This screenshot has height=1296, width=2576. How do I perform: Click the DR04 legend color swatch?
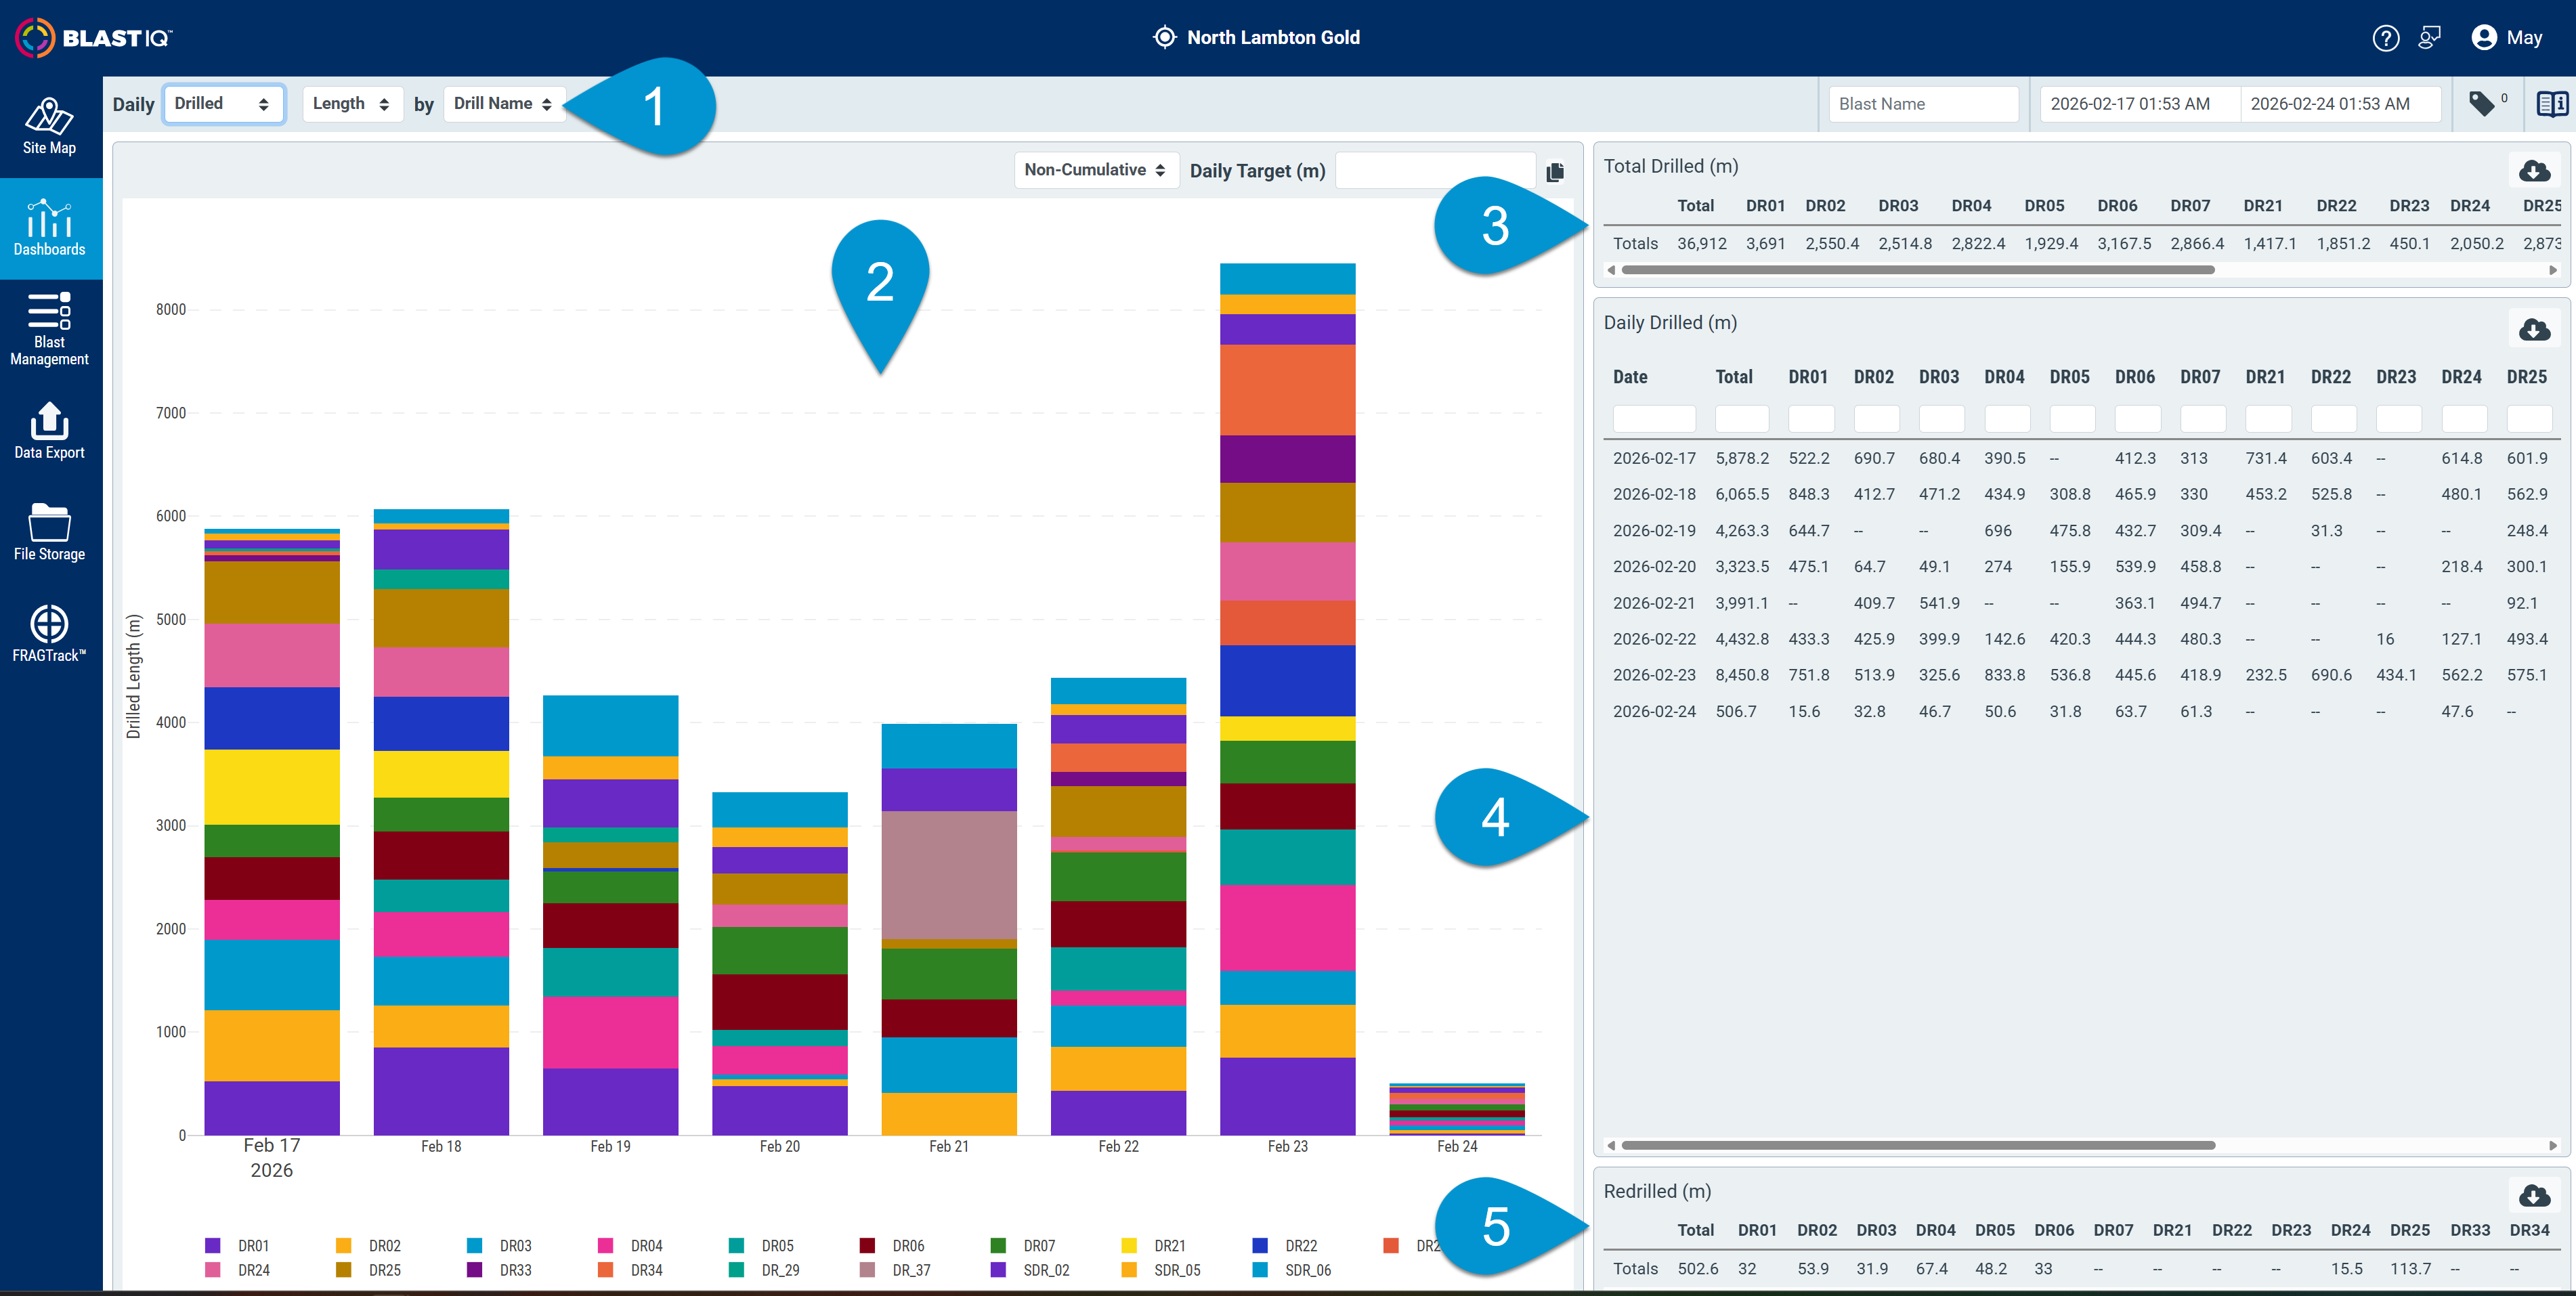tap(604, 1245)
